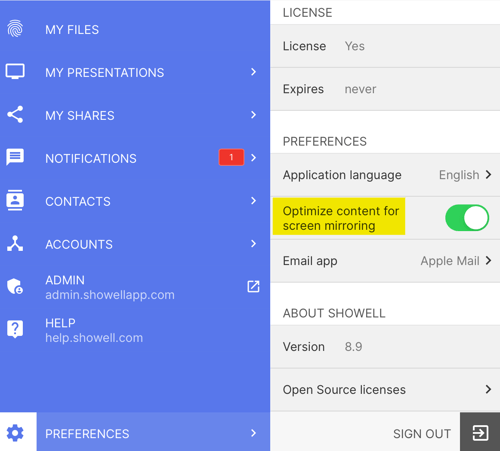This screenshot has height=451, width=500.
Task: Click the Contacts address book icon
Action: point(15,200)
